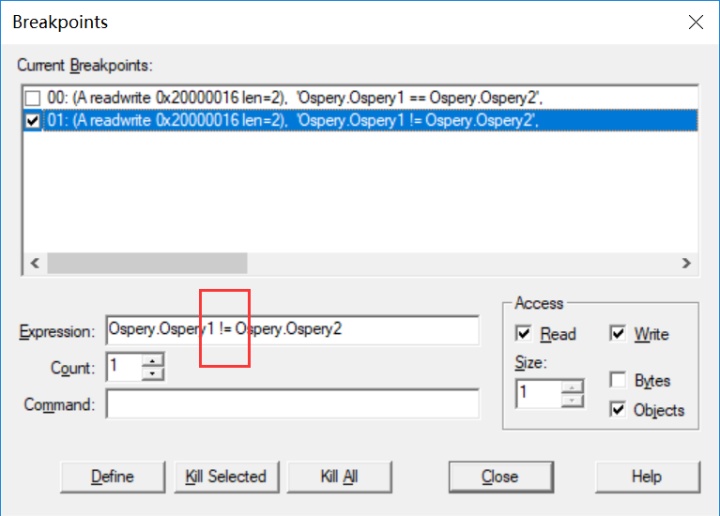Check the Bytes size option

618,380
